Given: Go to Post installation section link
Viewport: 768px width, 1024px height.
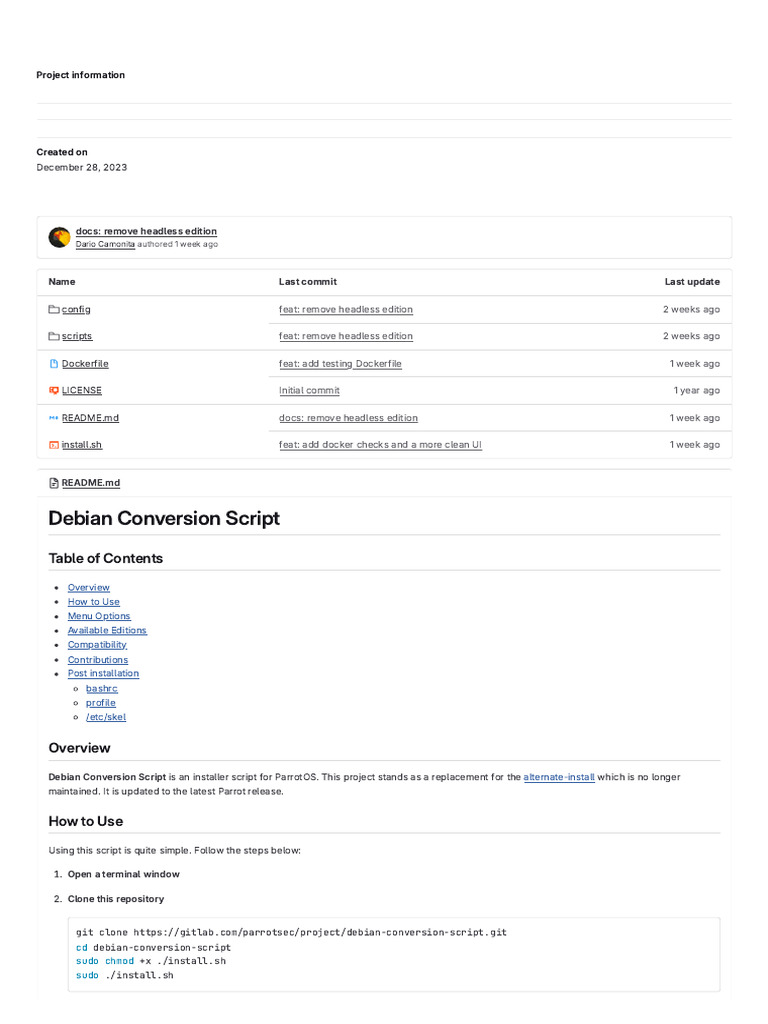Looking at the screenshot, I should click(103, 674).
